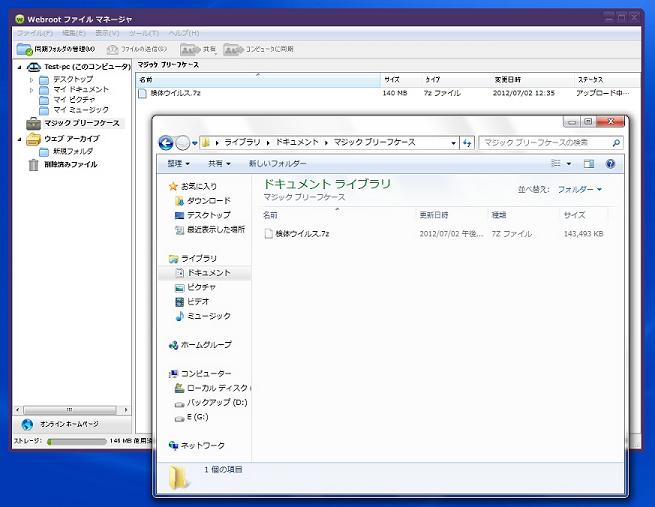Screen dimensions: 655x507
Task: Select 新規フォルダ under web archive
Action: (x=73, y=151)
